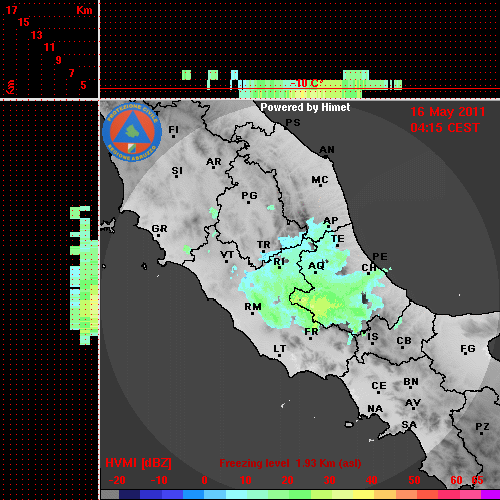Click the 04:15 CEST time label
The image size is (500, 500).
point(445,128)
